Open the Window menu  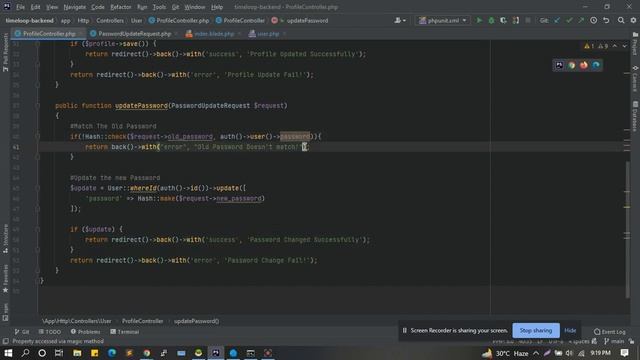point(195,7)
